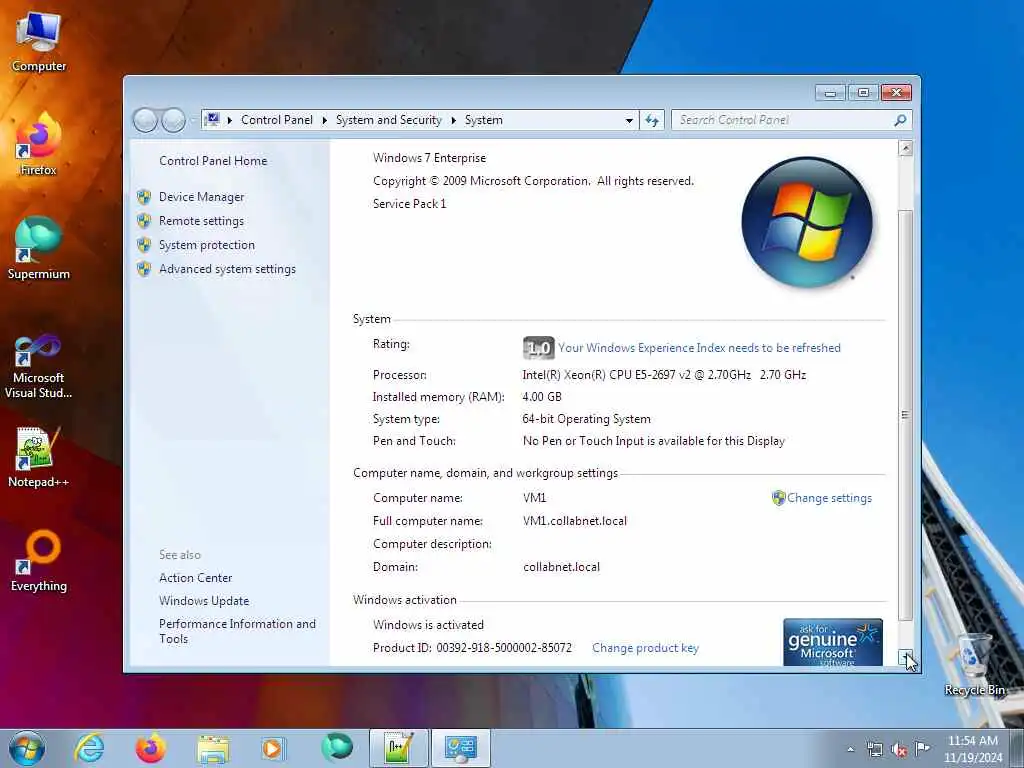Click Windows Experience Index refresh link
Screen dimensions: 1024x768
(699, 348)
